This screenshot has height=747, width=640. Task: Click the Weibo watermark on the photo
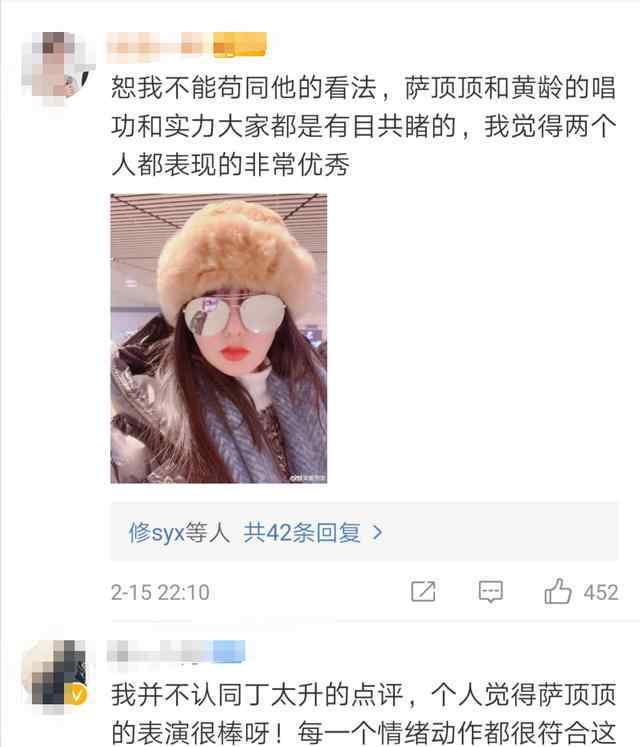308,477
